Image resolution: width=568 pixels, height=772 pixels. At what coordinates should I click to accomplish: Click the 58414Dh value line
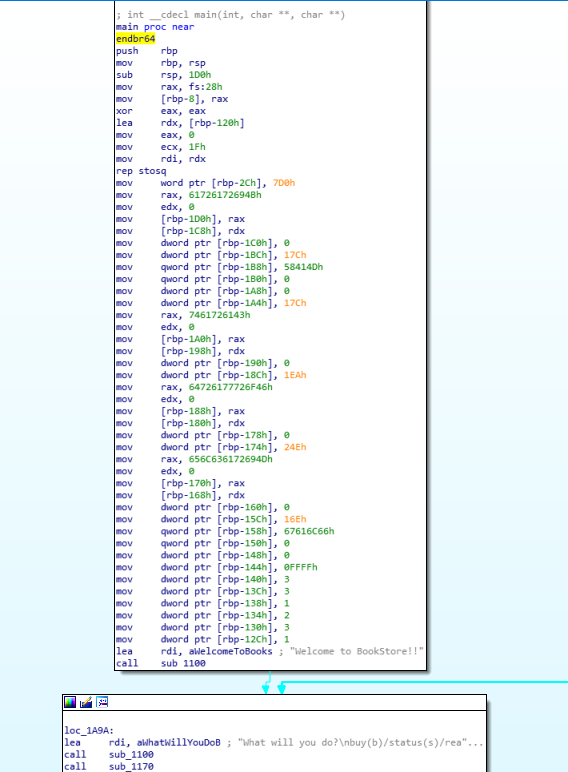pos(220,267)
